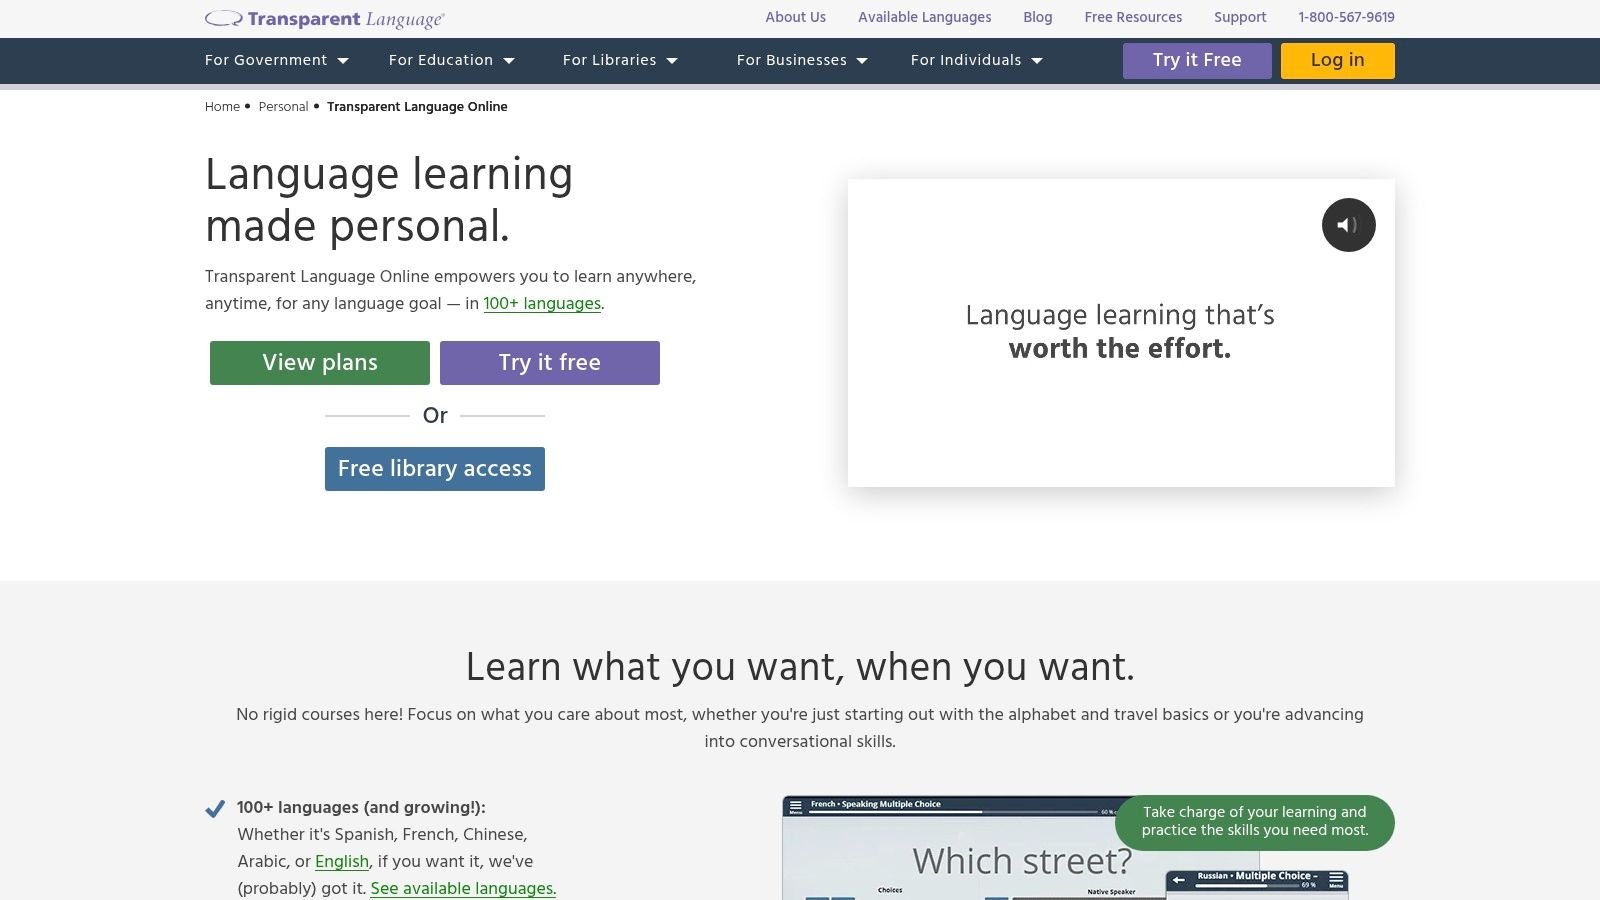Click the promo video card with worth the effort text
This screenshot has width=1600, height=900.
[x=1121, y=333]
